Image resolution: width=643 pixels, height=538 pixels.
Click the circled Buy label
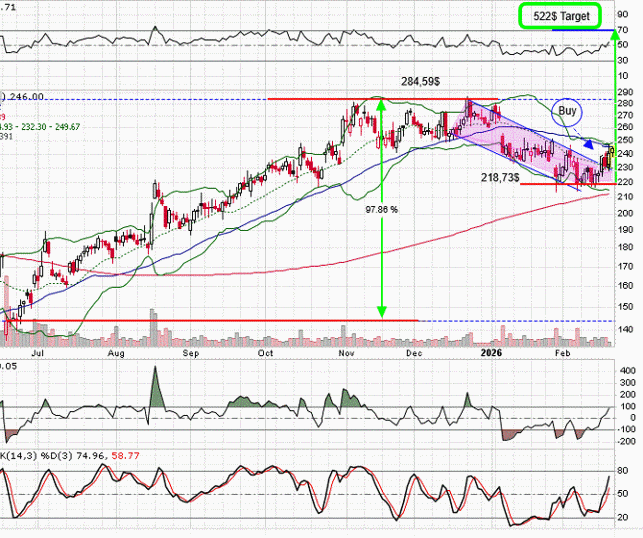(568, 111)
